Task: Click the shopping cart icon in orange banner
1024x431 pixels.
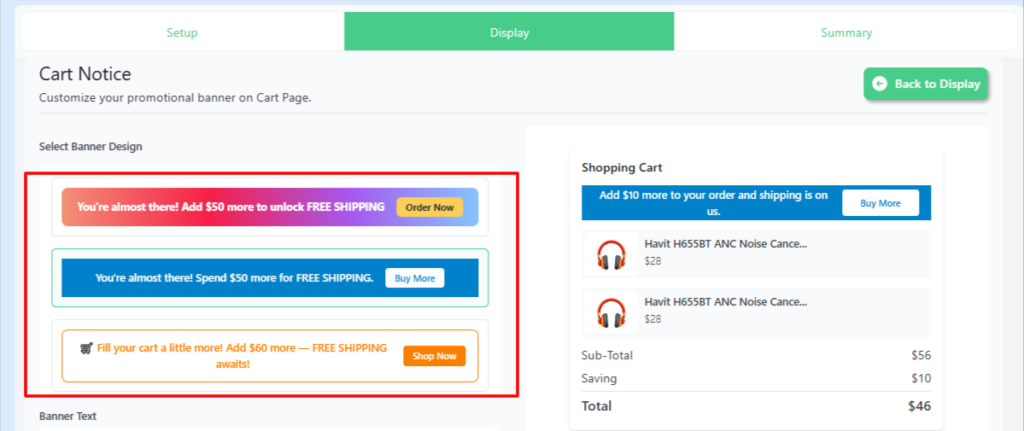Action: tap(86, 348)
